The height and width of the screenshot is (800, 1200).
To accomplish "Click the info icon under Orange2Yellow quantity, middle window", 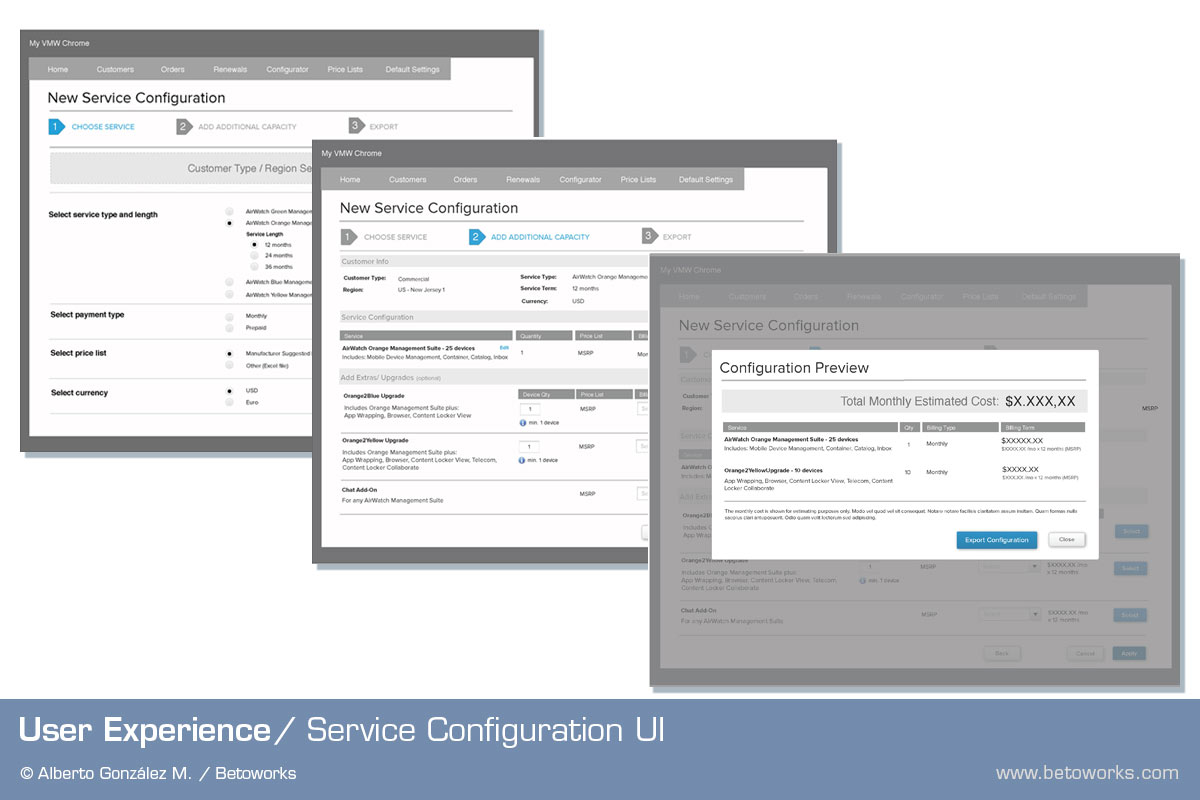I will [x=523, y=460].
